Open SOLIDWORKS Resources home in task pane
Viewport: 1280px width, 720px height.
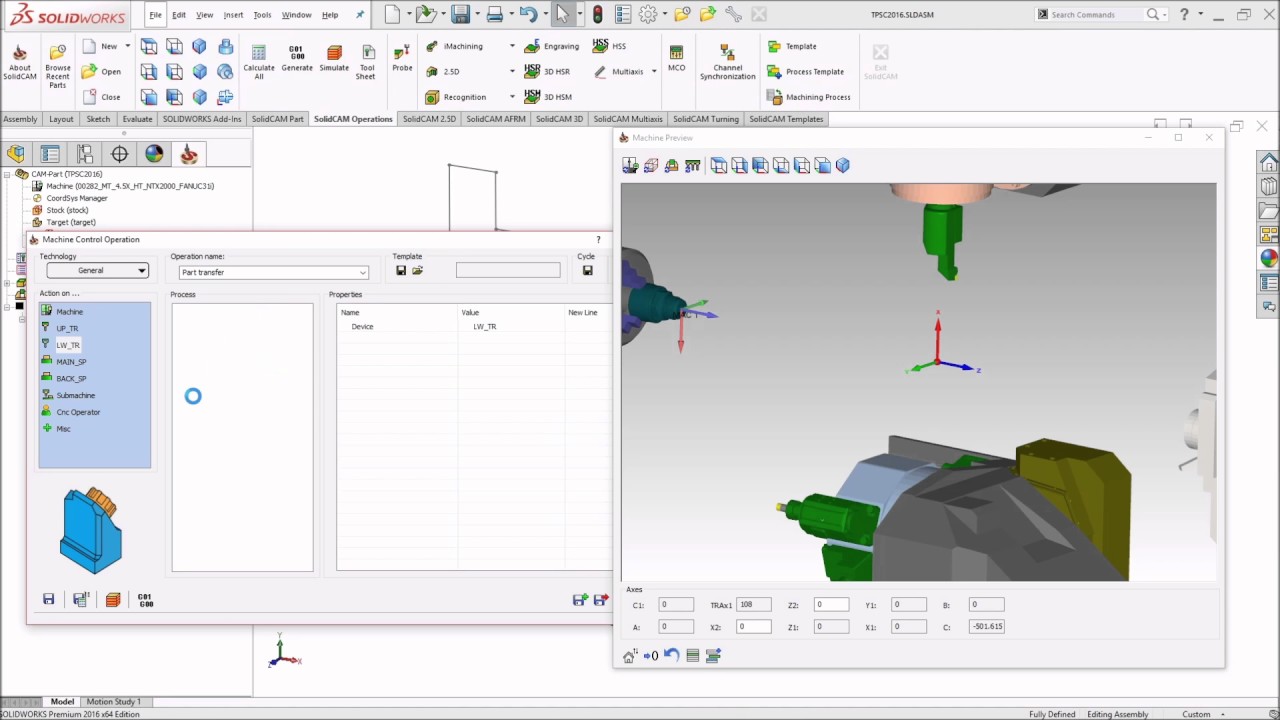pyautogui.click(x=1269, y=163)
